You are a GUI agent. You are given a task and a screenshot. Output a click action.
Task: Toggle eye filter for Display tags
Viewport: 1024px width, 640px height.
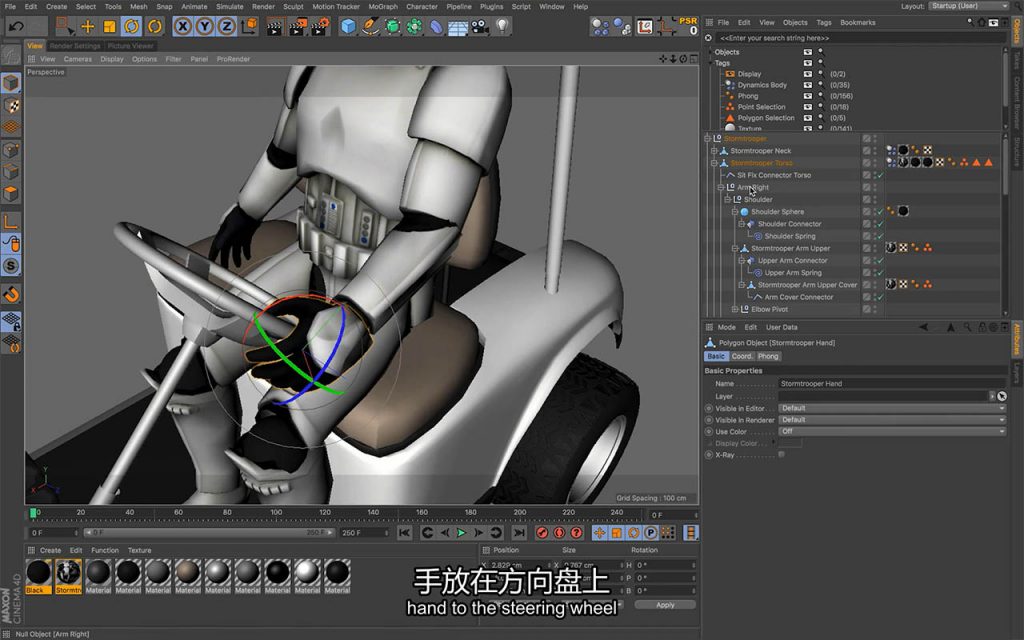pyautogui.click(x=808, y=74)
